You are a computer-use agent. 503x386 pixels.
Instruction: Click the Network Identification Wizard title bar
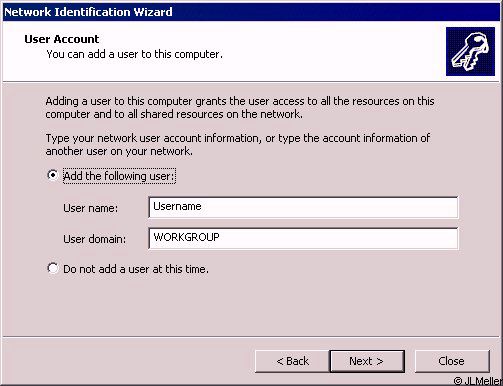point(251,12)
